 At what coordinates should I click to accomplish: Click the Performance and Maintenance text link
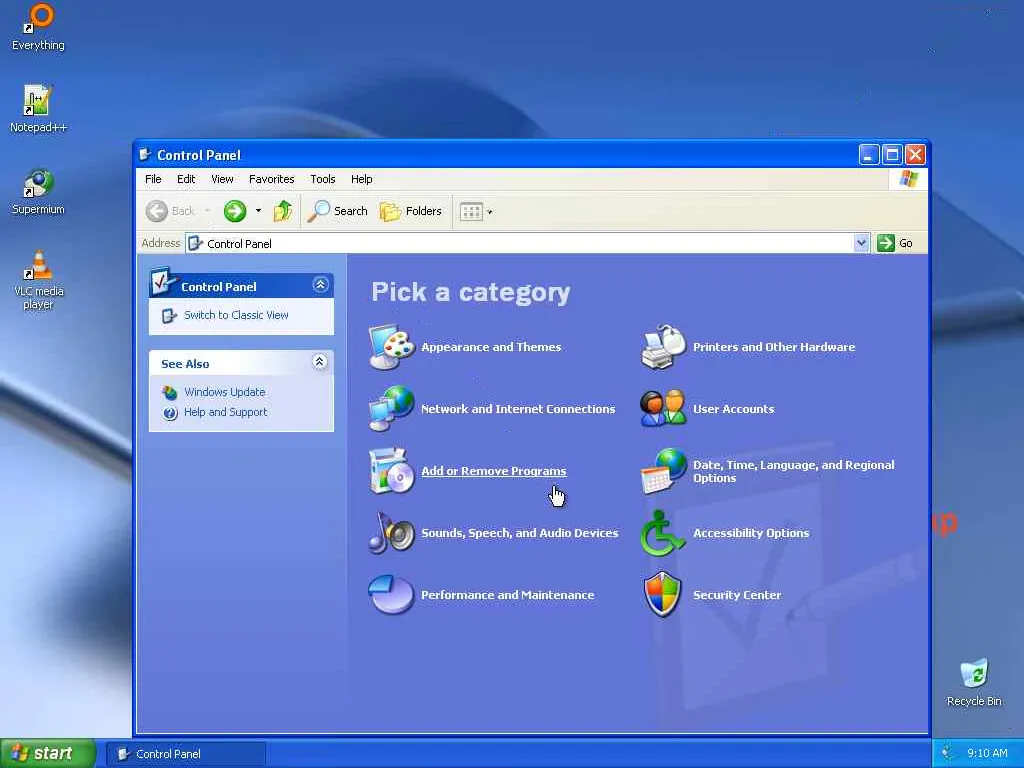click(507, 595)
